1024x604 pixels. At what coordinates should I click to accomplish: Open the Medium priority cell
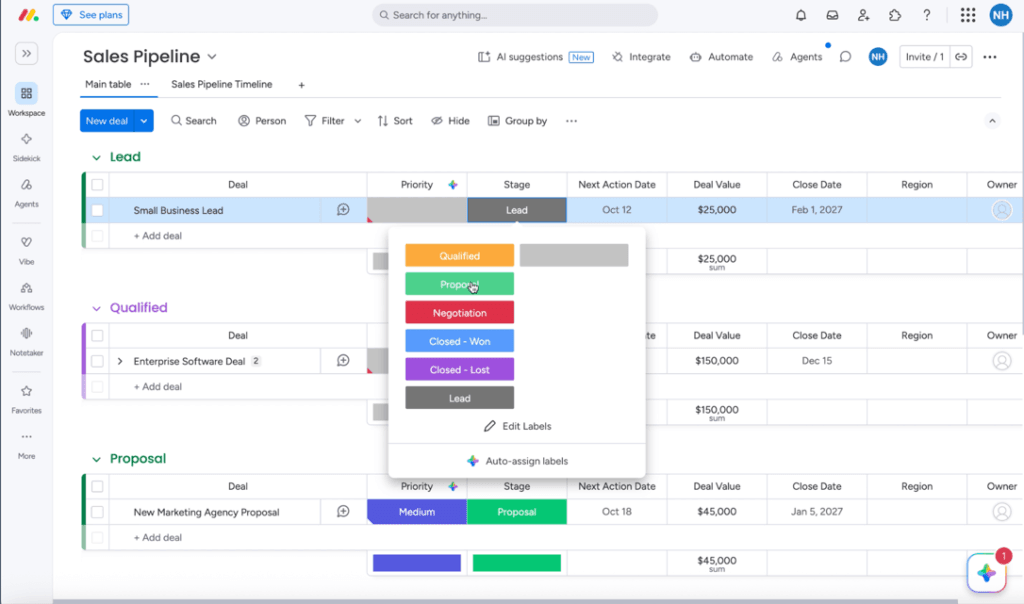(417, 512)
